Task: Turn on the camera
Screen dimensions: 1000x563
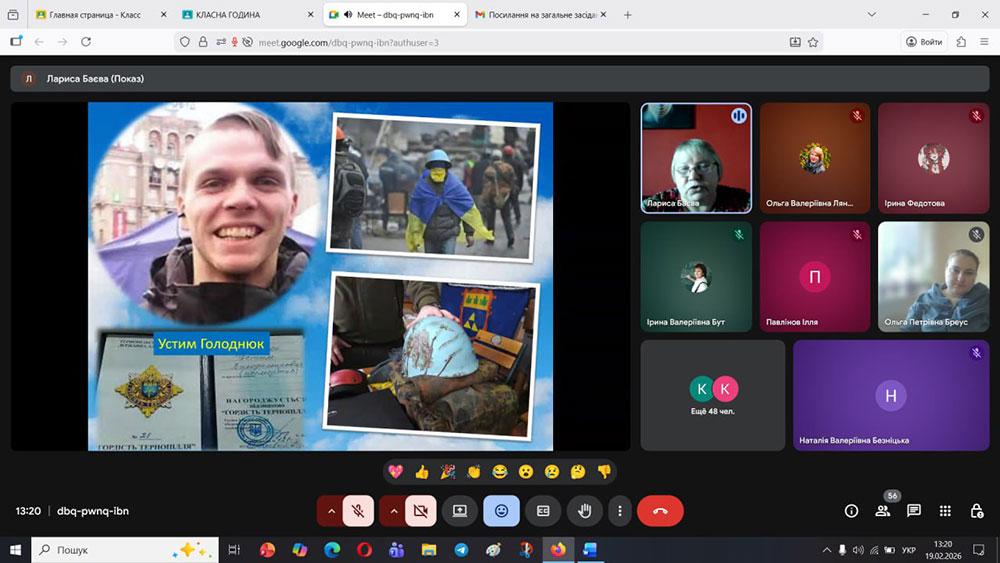Action: click(420, 511)
